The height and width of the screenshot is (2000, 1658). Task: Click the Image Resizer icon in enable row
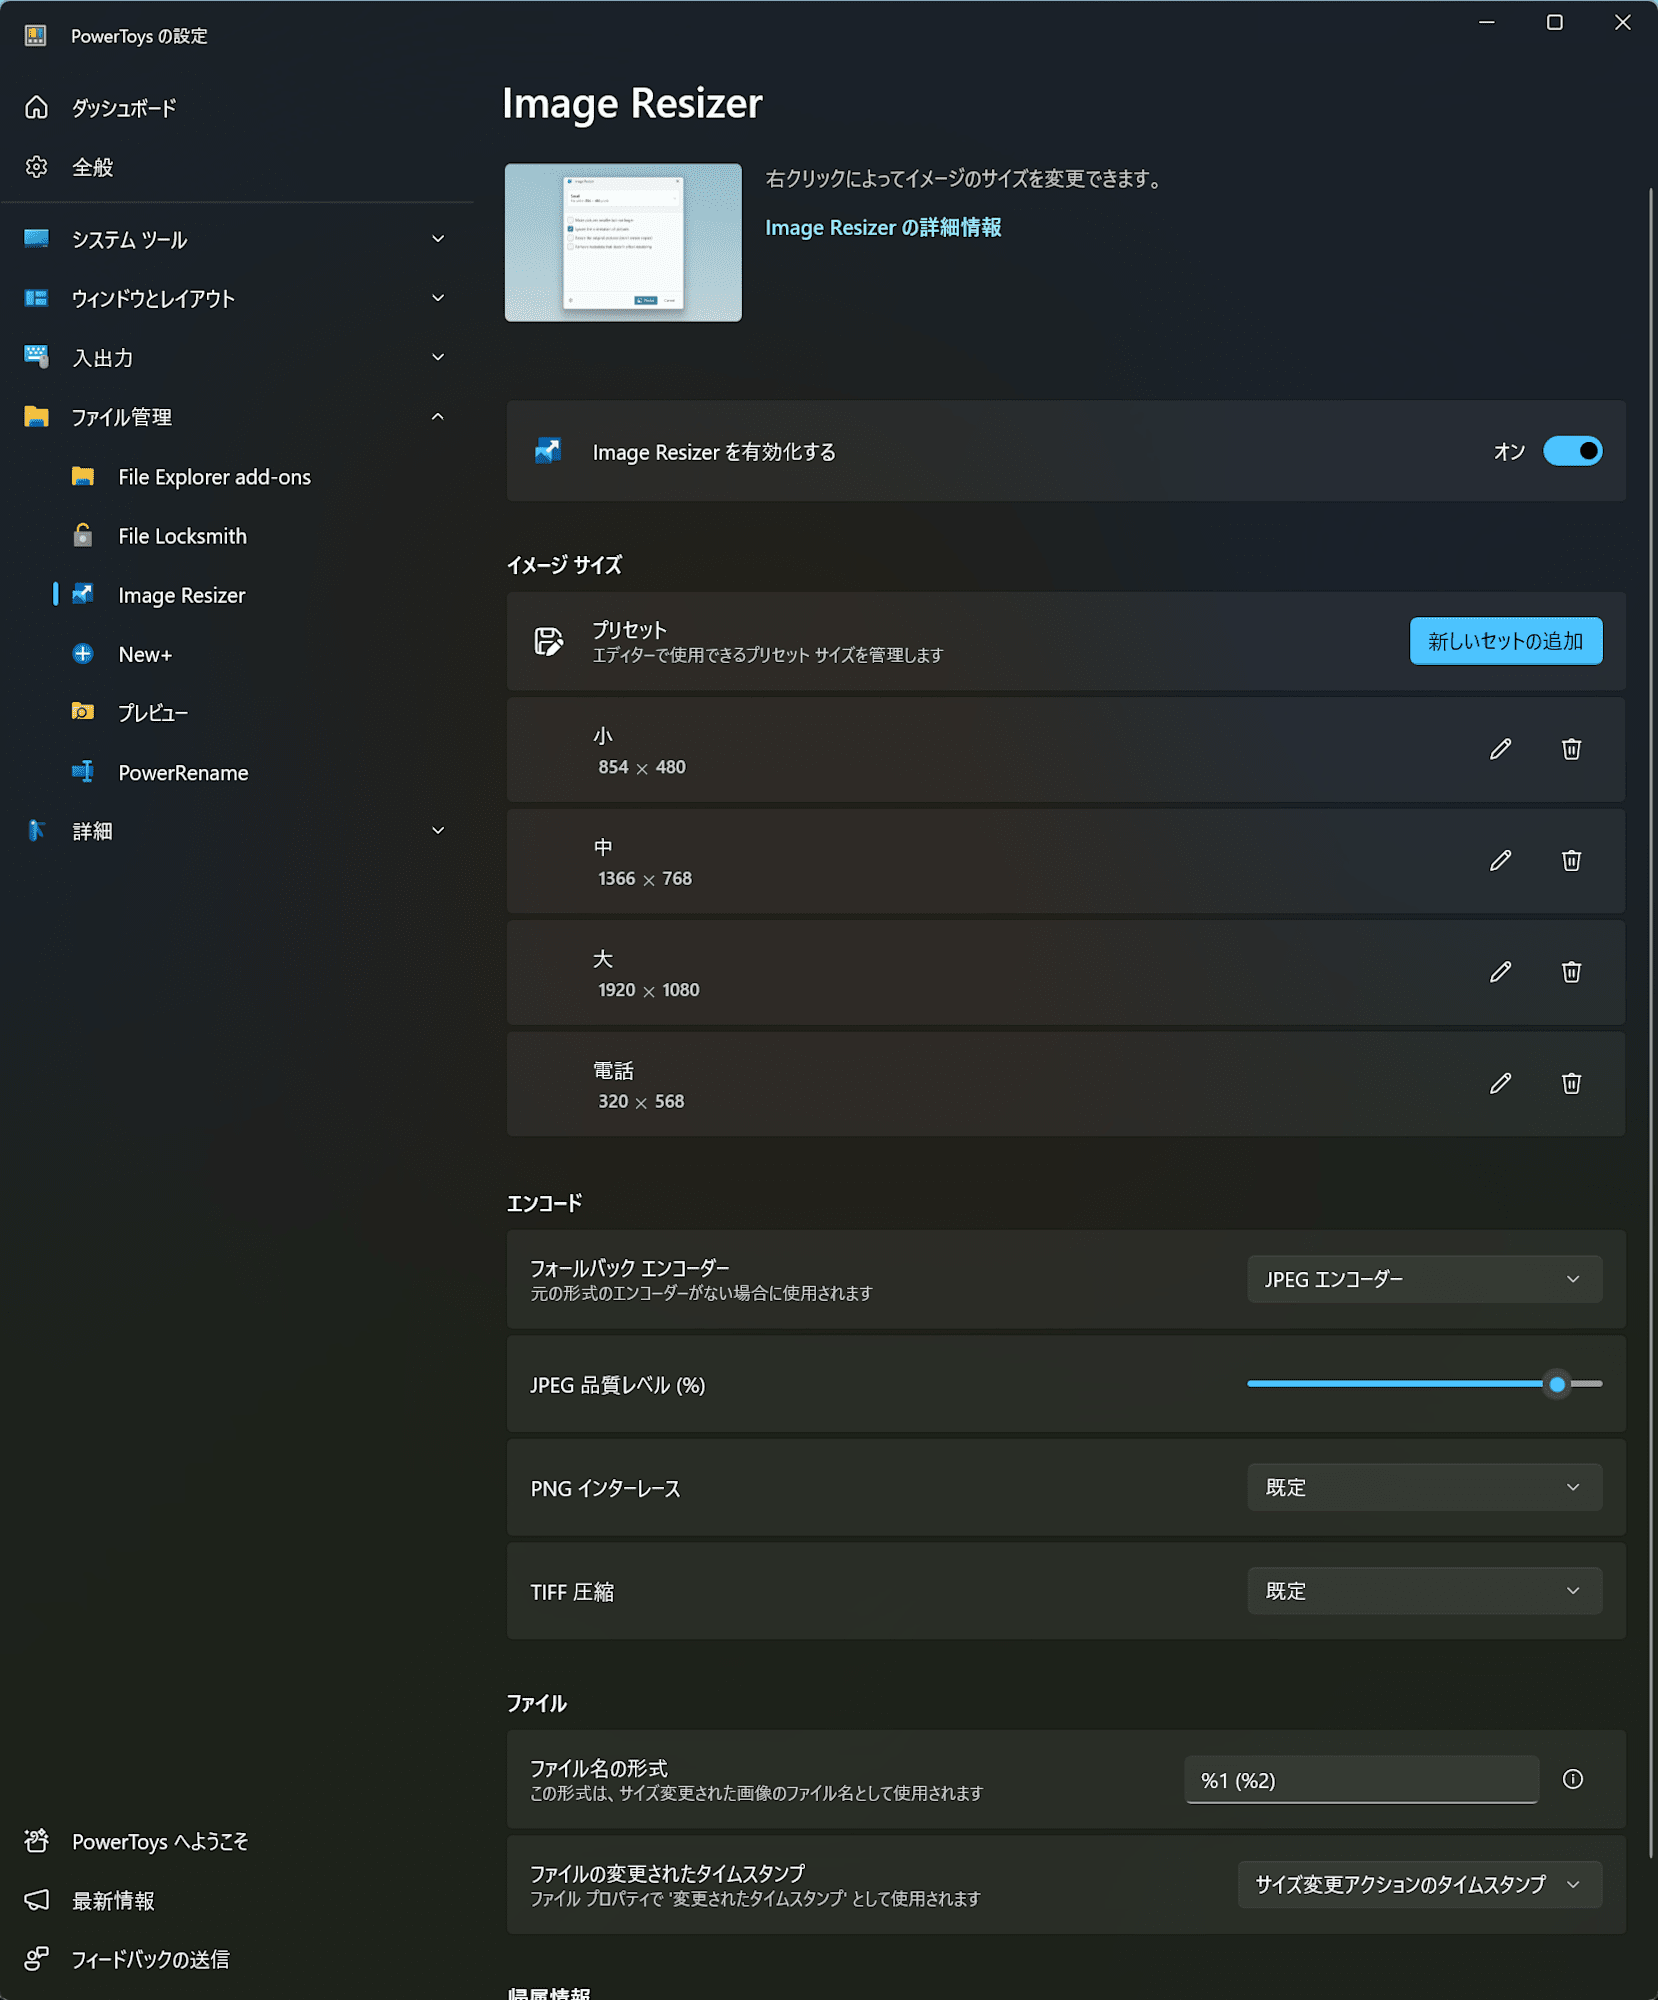548,451
